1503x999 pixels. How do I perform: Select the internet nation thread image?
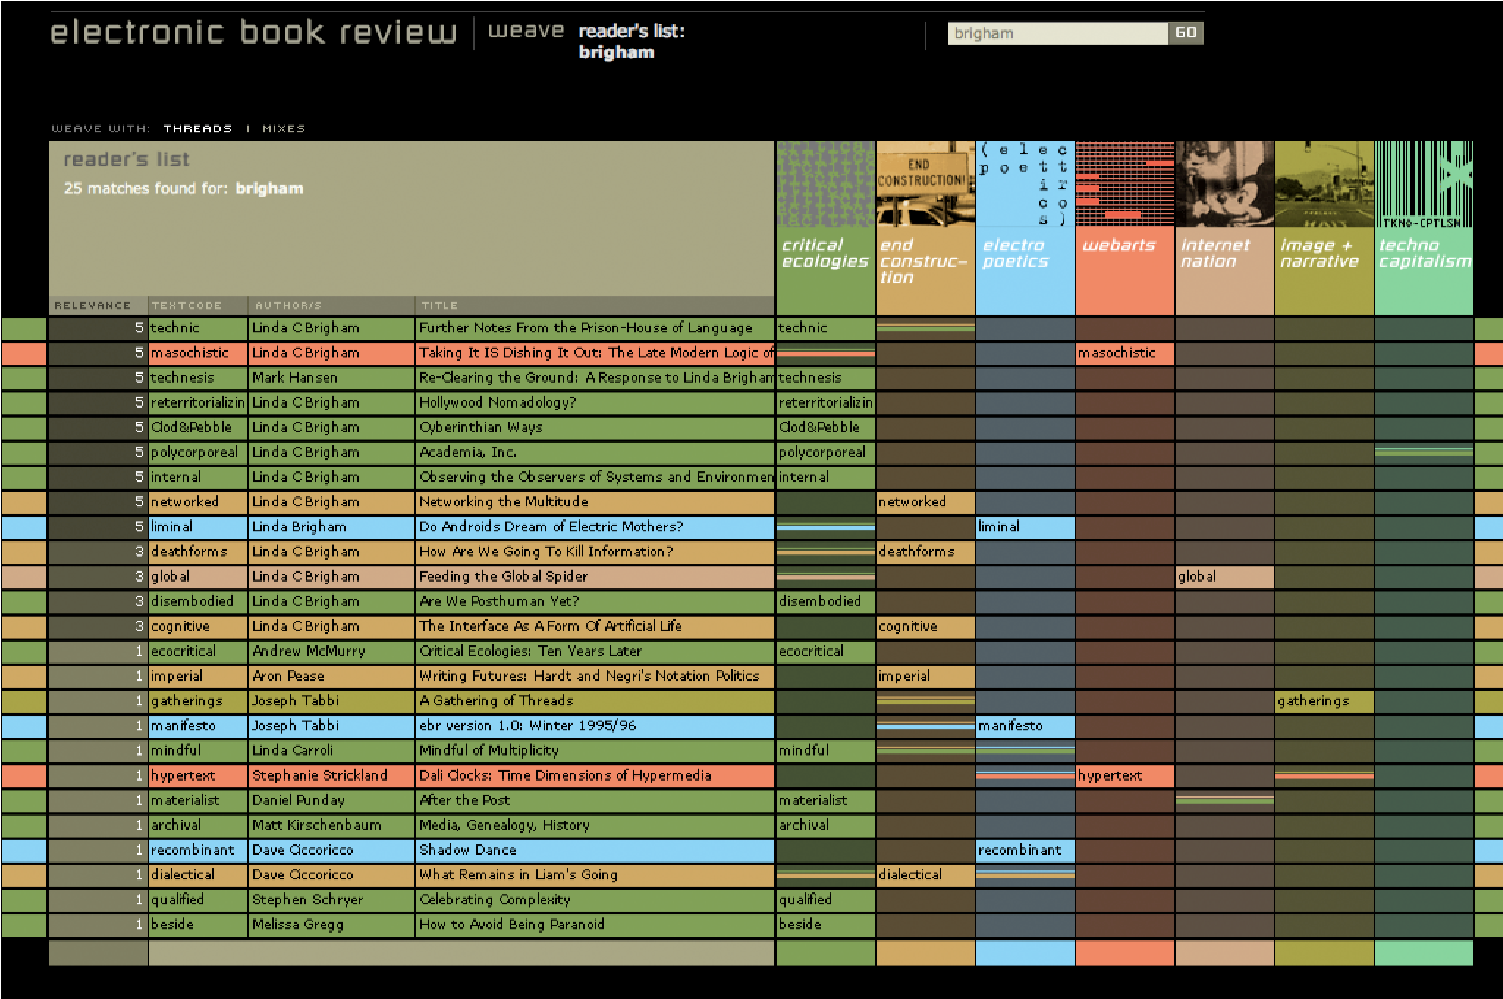(1224, 184)
